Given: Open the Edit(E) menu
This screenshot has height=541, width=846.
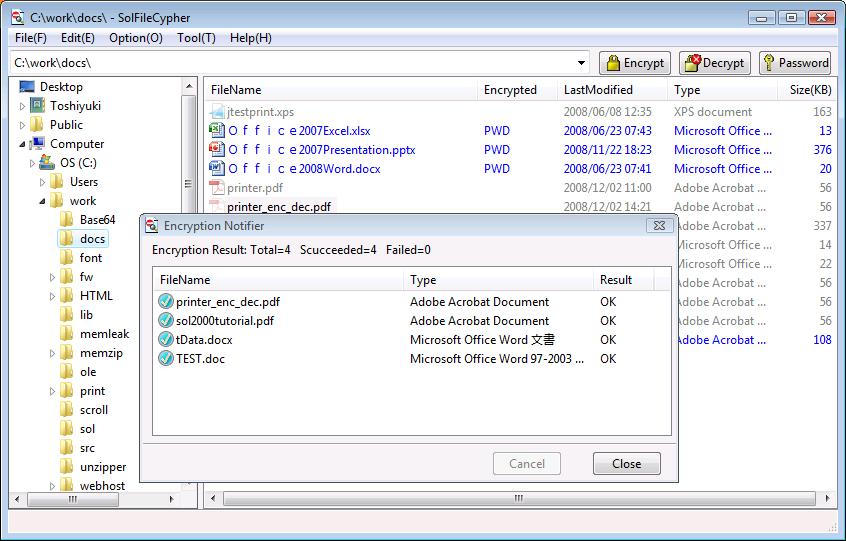Looking at the screenshot, I should coord(78,38).
